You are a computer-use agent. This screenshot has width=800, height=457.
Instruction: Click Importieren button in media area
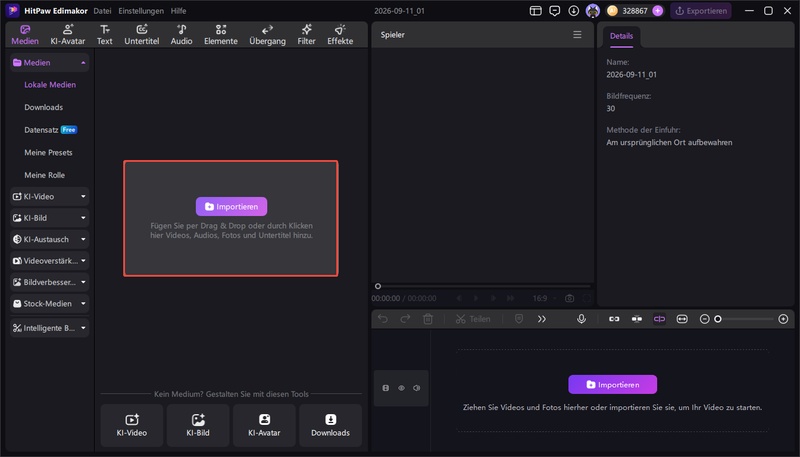231,207
